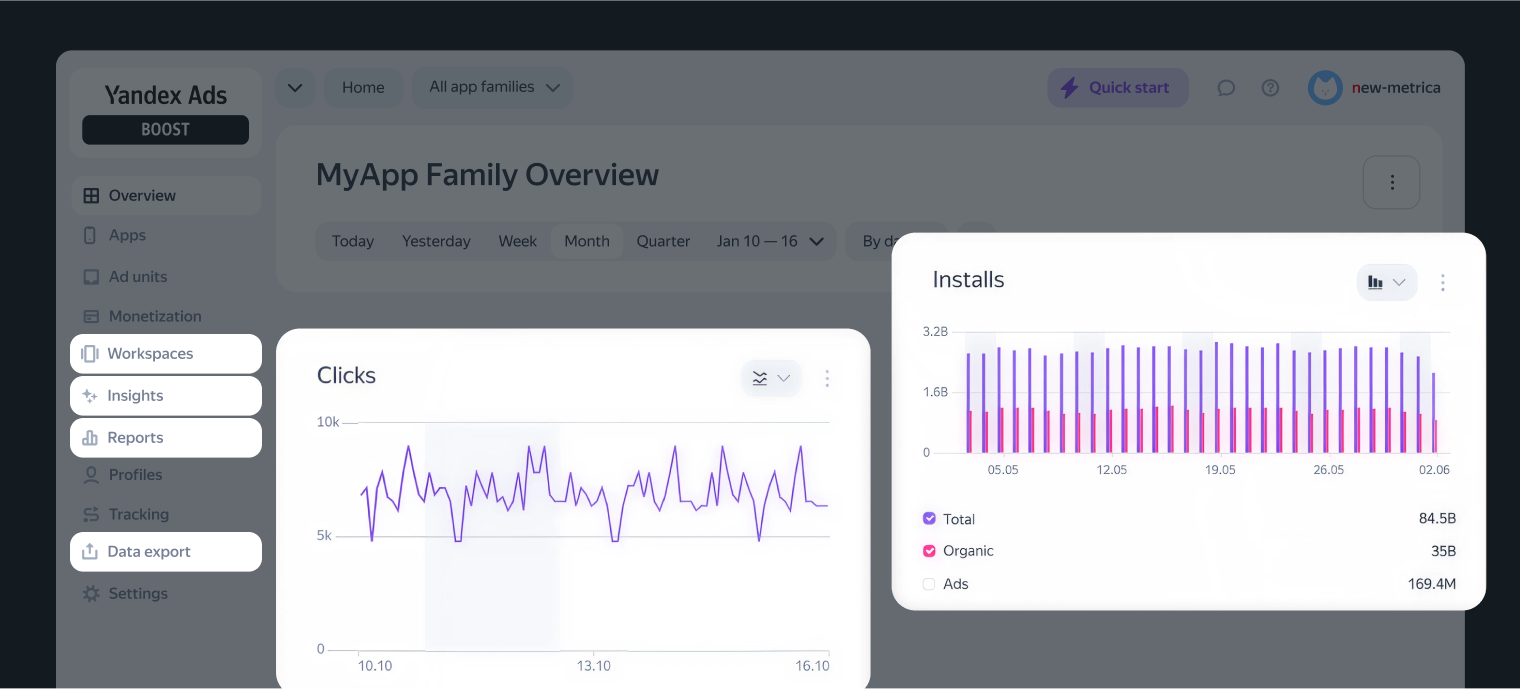1520x689 pixels.
Task: Click the Home breadcrumb button
Action: pyautogui.click(x=363, y=88)
